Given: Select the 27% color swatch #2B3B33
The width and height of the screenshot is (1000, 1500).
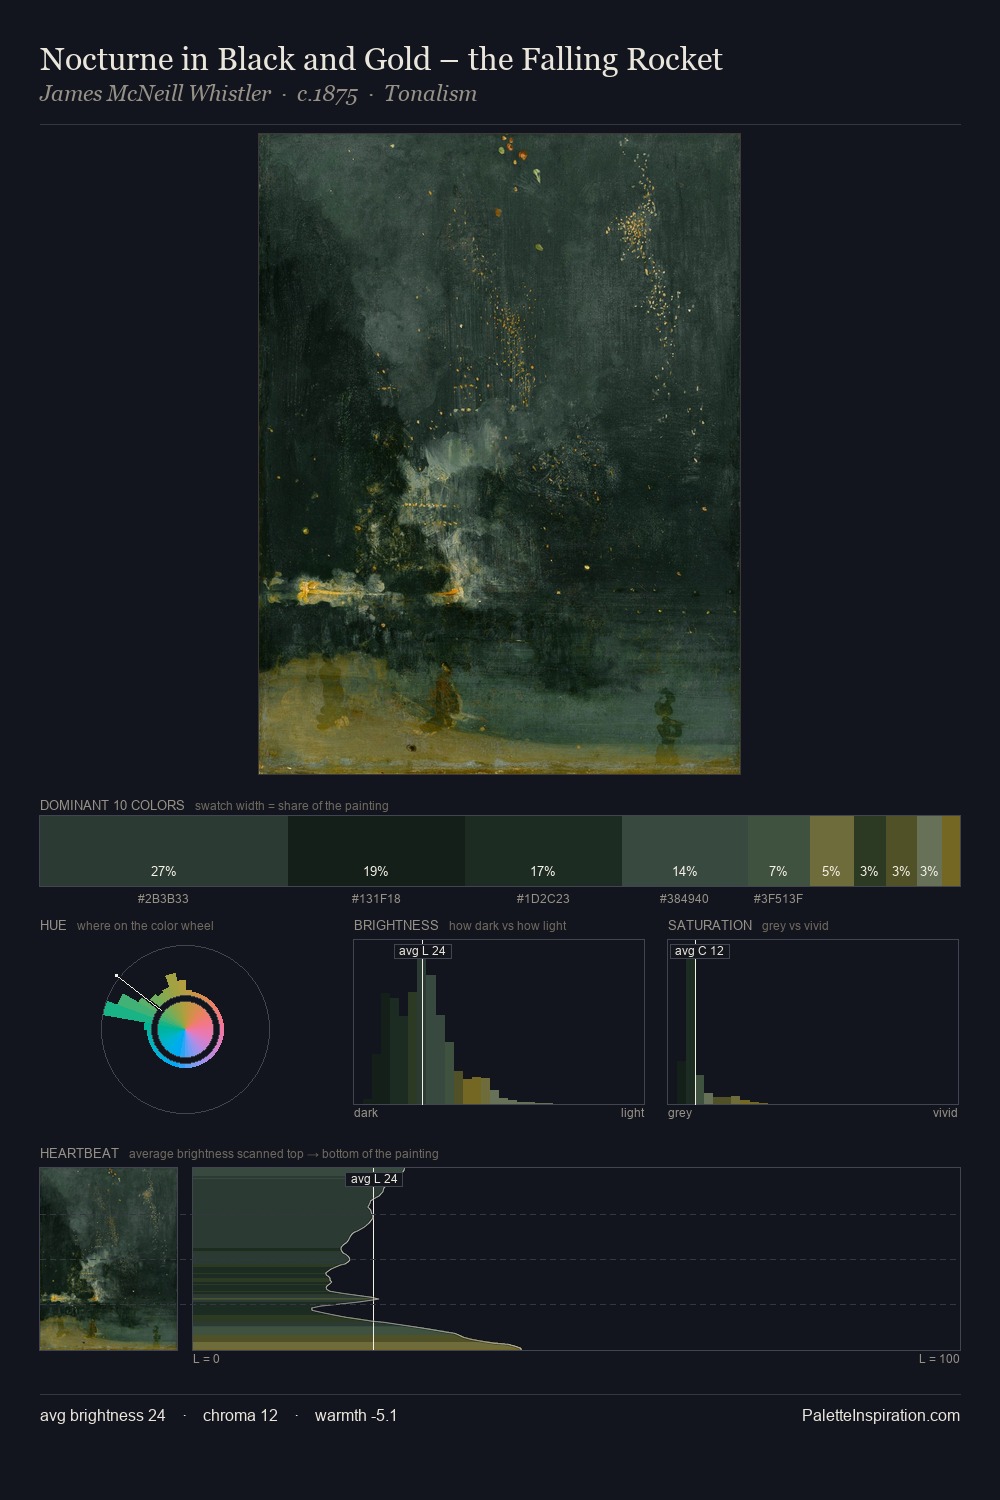Looking at the screenshot, I should click(164, 851).
